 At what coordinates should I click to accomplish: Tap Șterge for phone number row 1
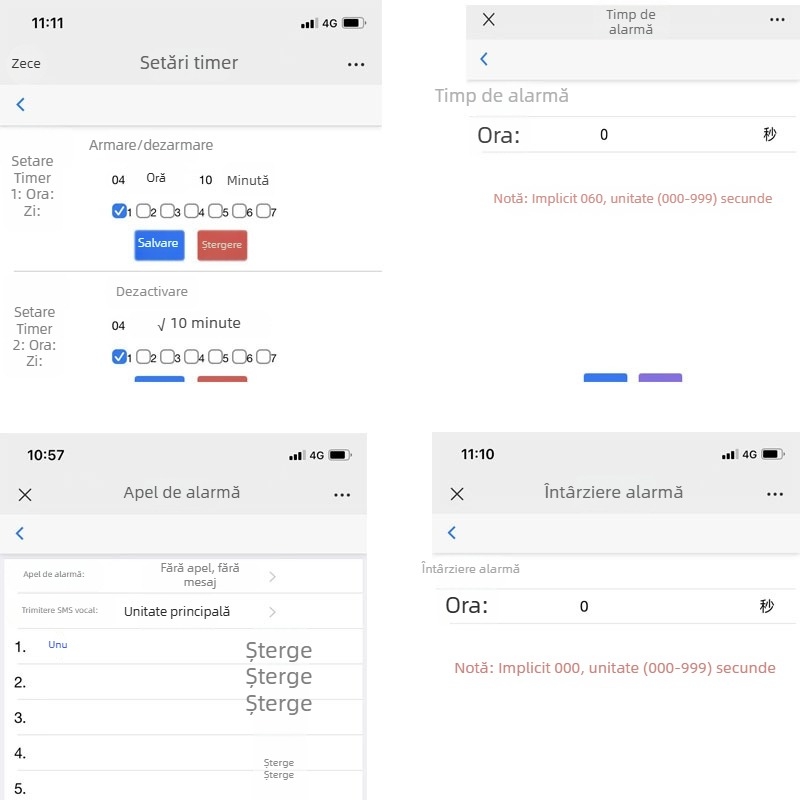[x=279, y=651]
